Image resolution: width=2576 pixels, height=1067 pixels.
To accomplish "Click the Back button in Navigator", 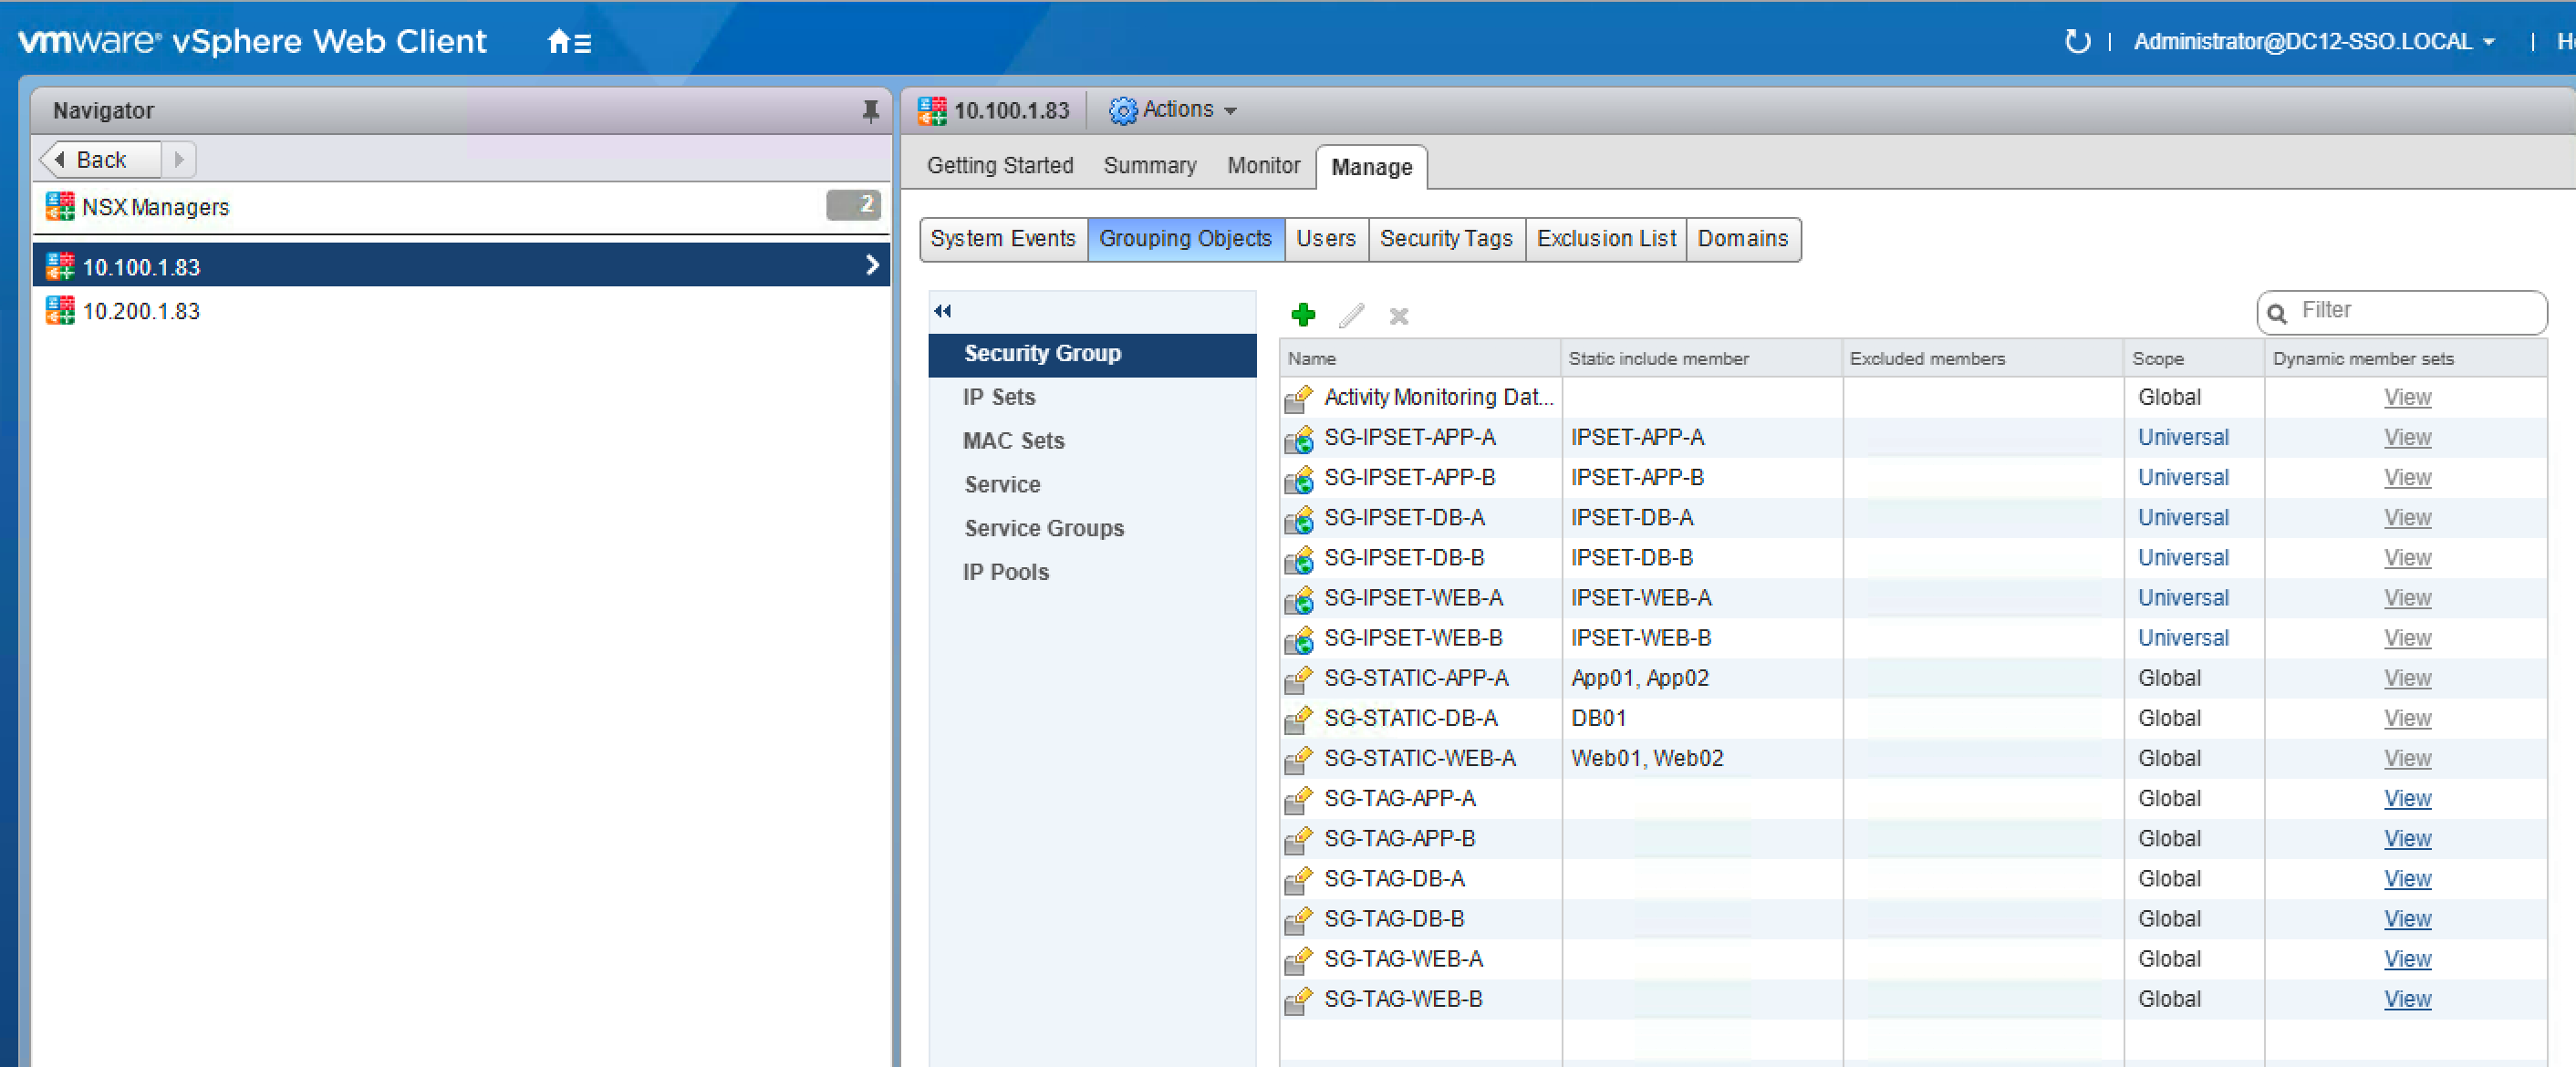I will click(100, 160).
